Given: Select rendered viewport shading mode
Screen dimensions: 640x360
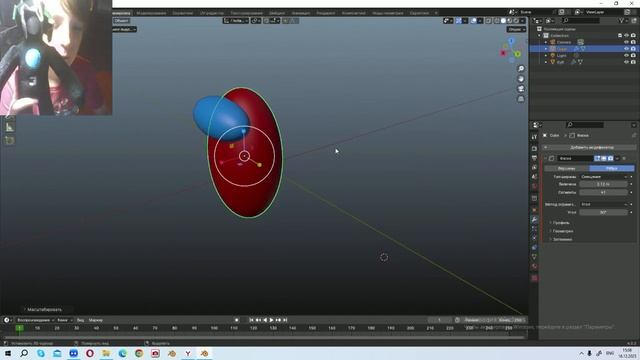Looking at the screenshot, I should tap(516, 20).
